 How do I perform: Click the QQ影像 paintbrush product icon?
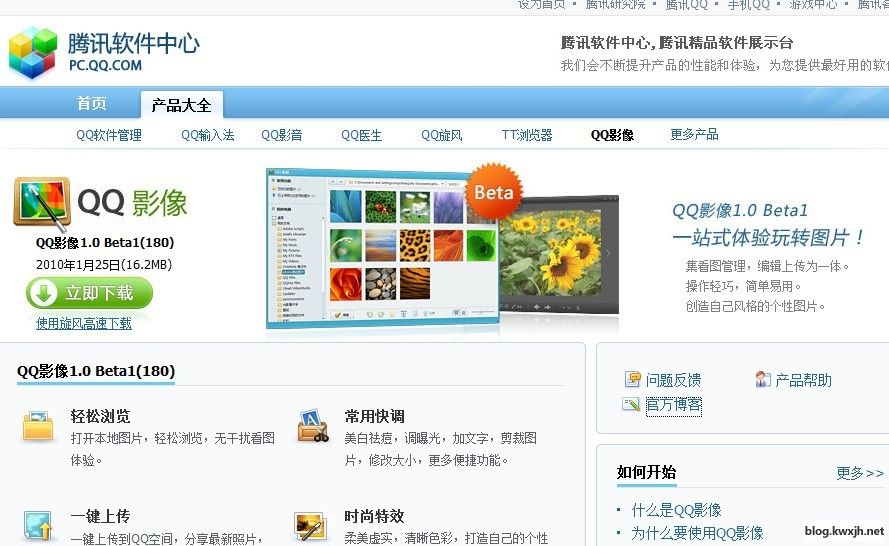coord(41,203)
